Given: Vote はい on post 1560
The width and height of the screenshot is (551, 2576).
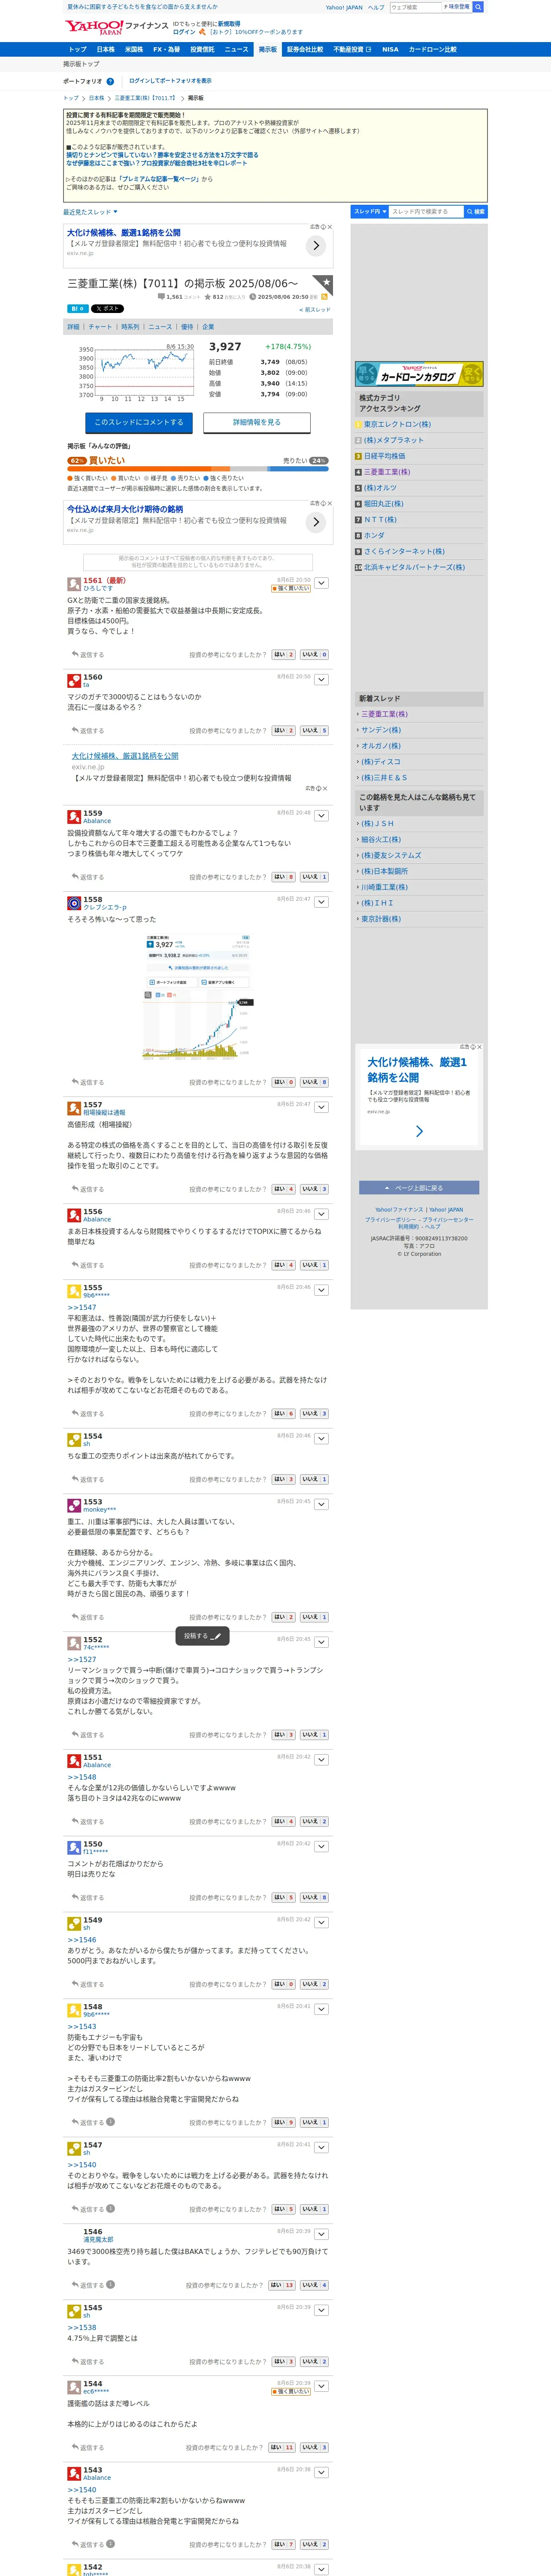Looking at the screenshot, I should [284, 731].
